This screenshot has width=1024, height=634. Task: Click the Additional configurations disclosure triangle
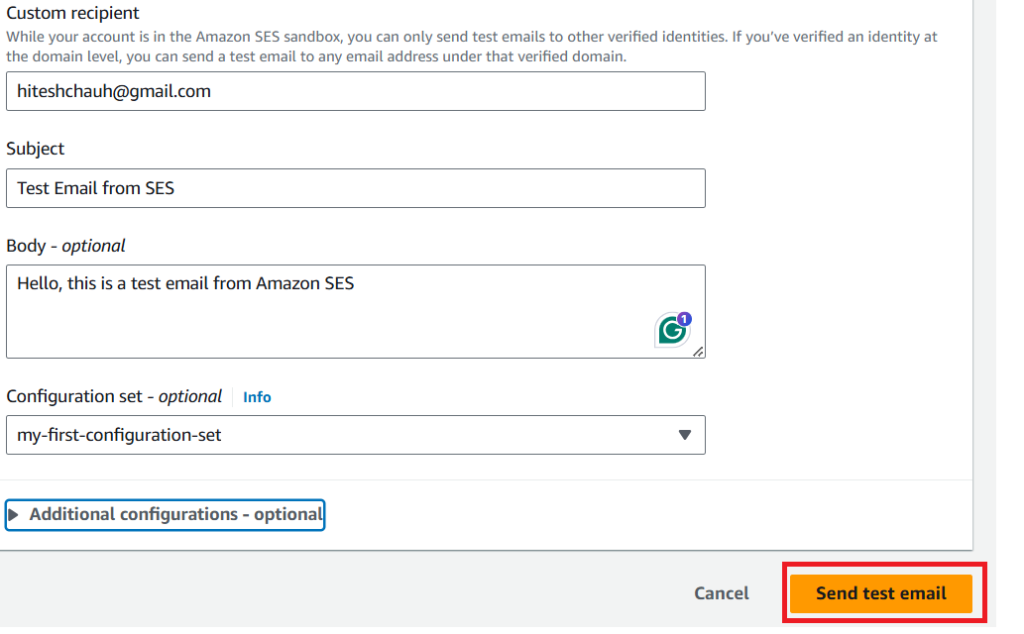click(14, 515)
